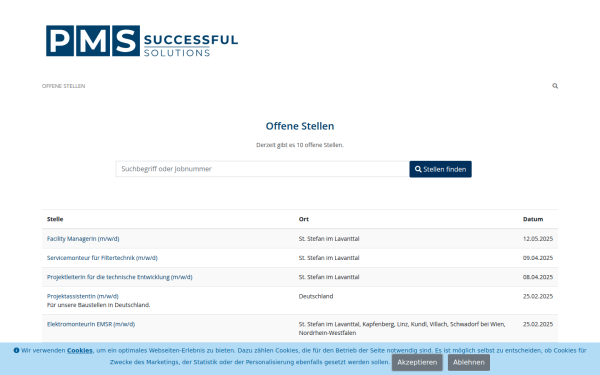Click St. Stefan im Lavanttal in Servicemonteur row
Screen dimensions: 600x375
pos(329,258)
